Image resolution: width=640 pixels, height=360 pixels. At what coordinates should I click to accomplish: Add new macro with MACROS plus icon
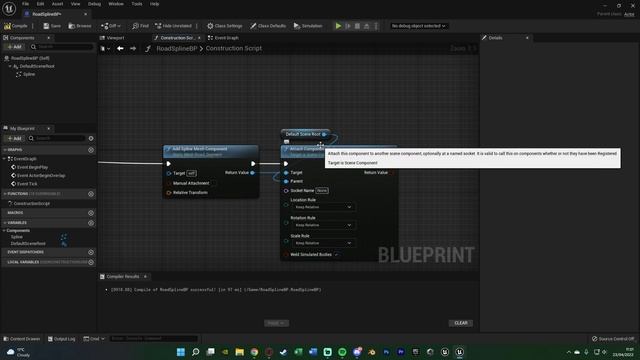(91, 213)
